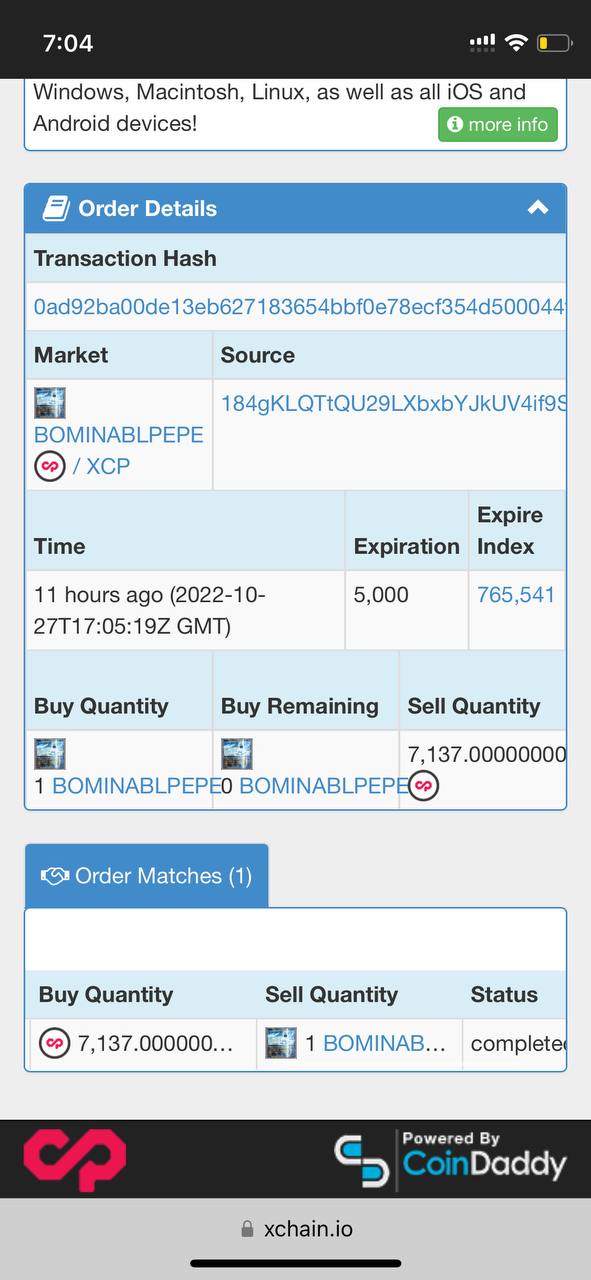Open BOMINAB... link in match row
The width and height of the screenshot is (591, 1280).
click(x=384, y=1044)
